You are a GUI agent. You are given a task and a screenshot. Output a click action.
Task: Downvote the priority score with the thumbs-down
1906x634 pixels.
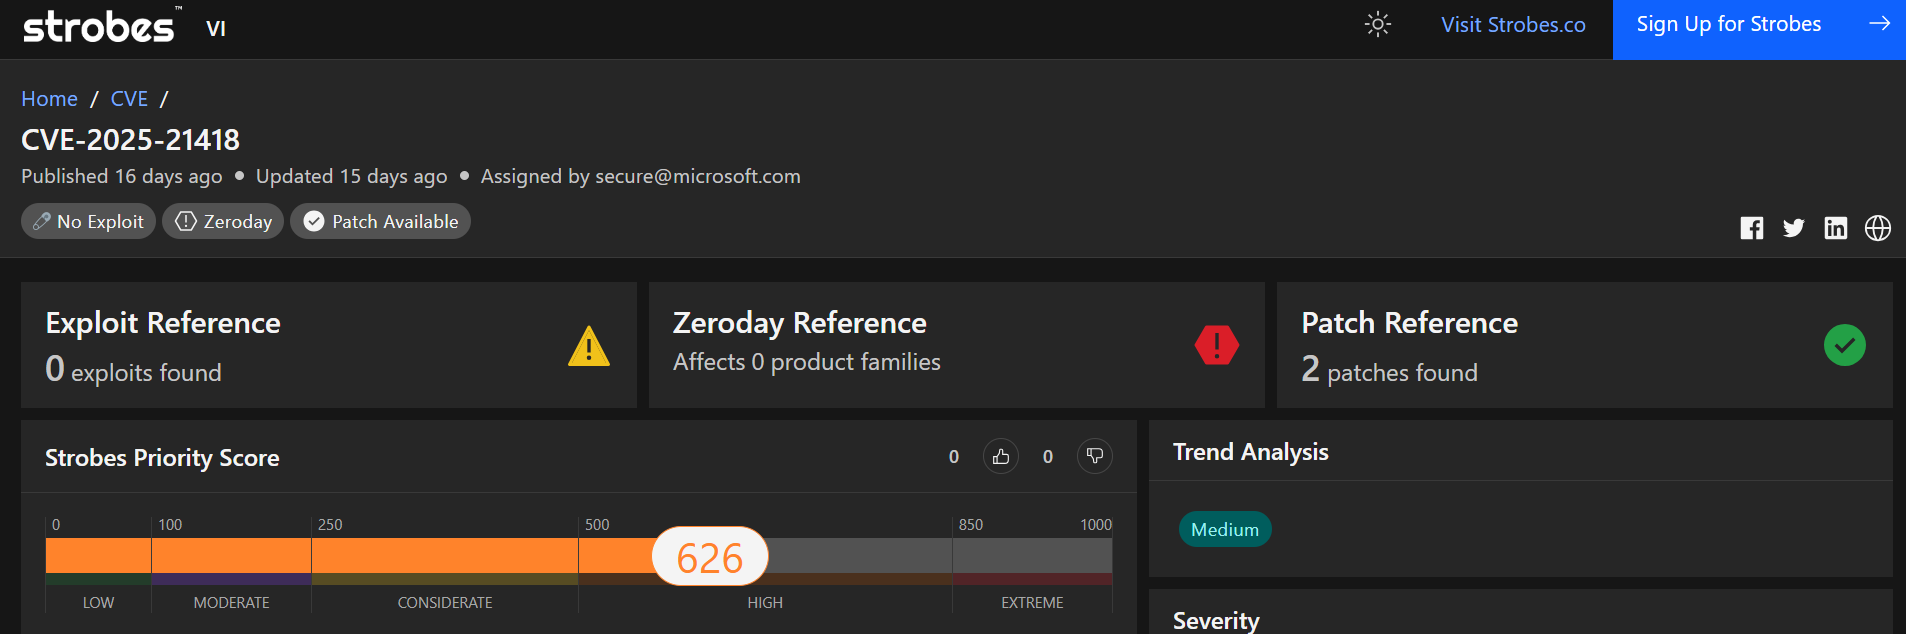coord(1095,456)
